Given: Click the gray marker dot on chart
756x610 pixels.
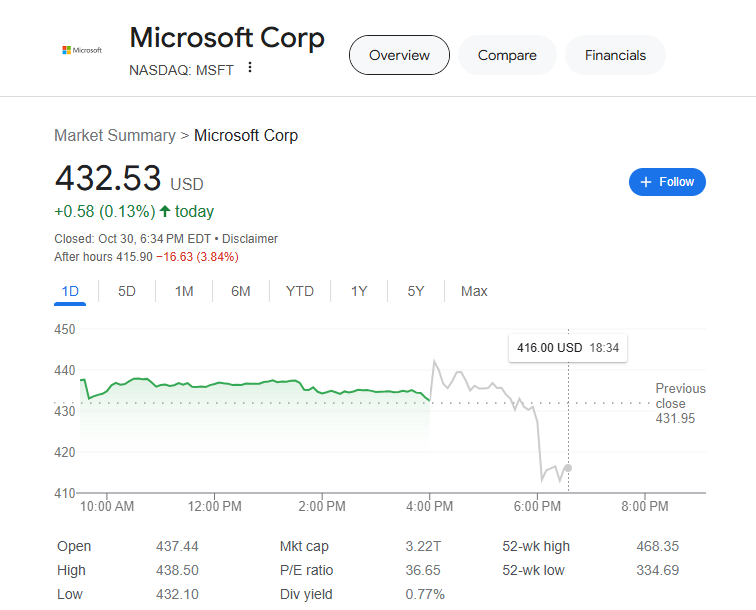Looking at the screenshot, I should tap(568, 468).
